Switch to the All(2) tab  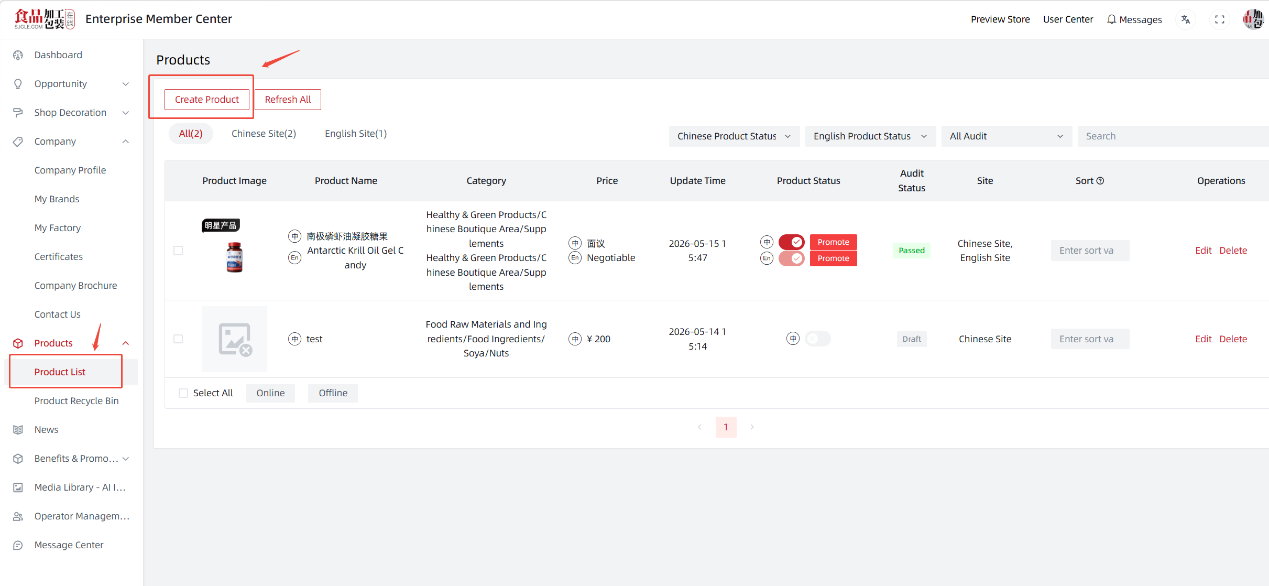coord(191,134)
